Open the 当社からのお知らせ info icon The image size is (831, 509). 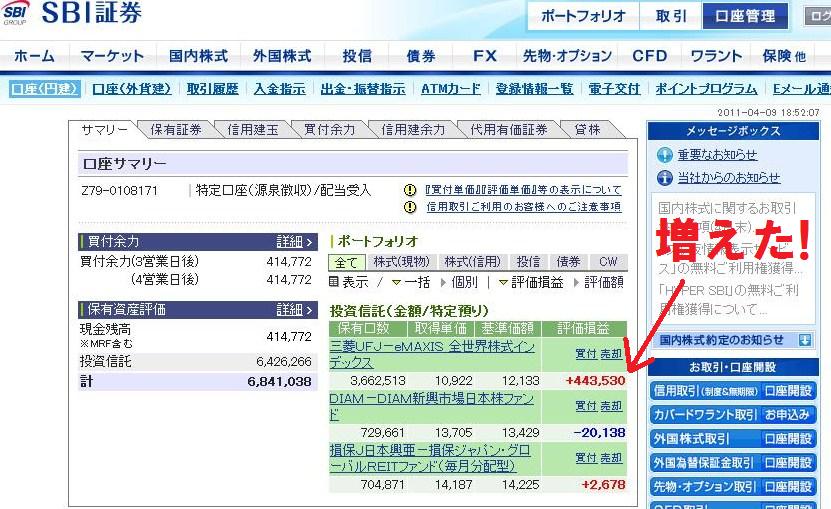[665, 178]
